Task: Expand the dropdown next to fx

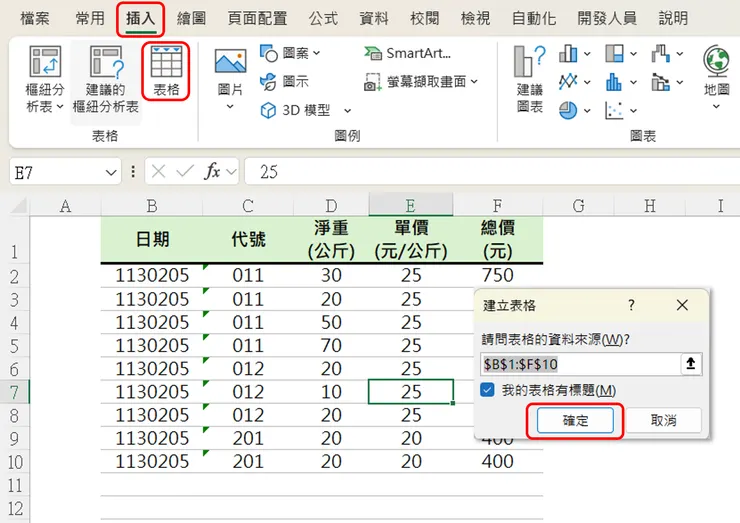Action: click(x=231, y=172)
